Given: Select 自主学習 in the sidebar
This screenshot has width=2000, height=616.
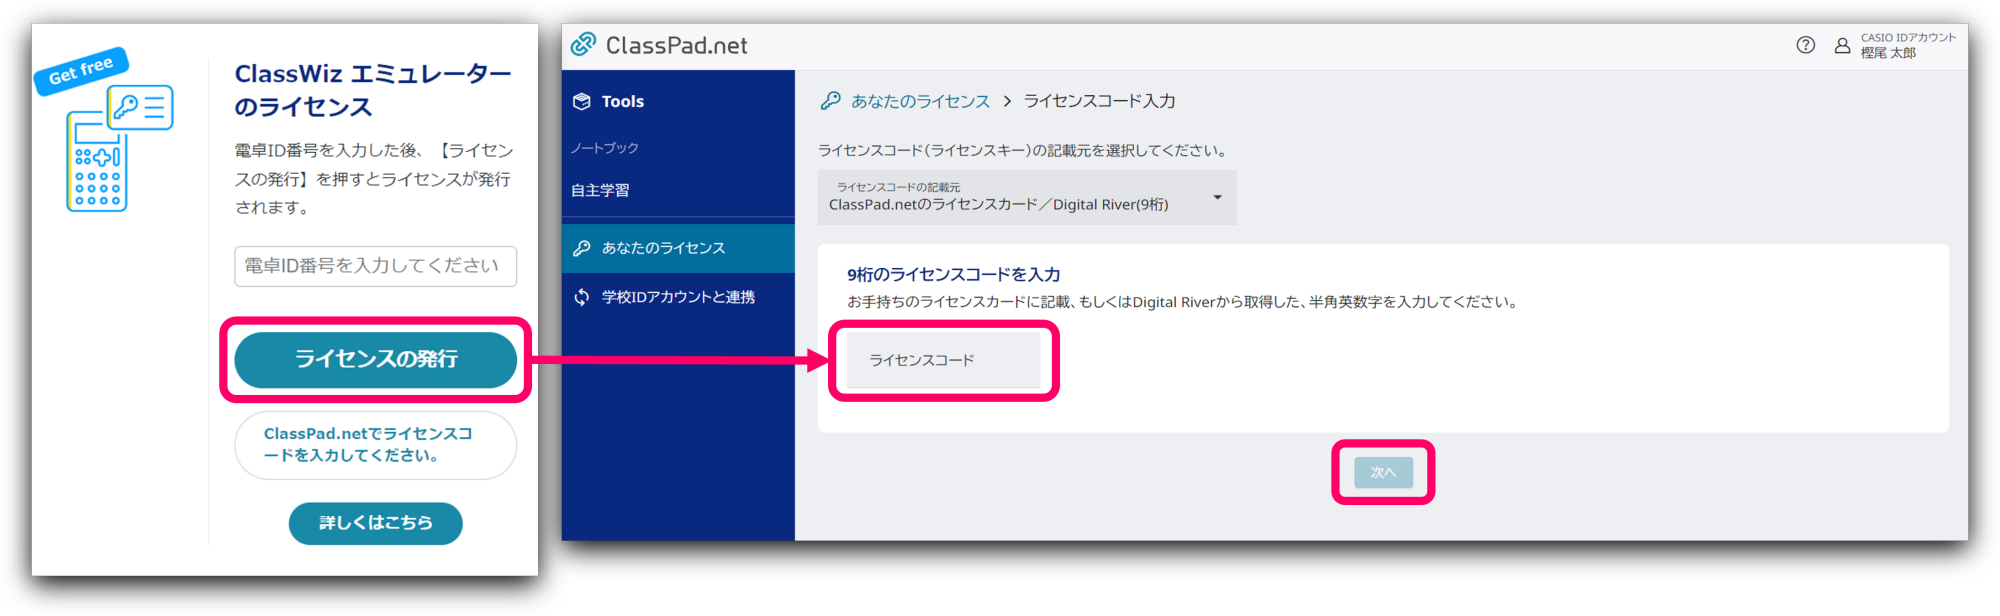Looking at the screenshot, I should coord(600,190).
